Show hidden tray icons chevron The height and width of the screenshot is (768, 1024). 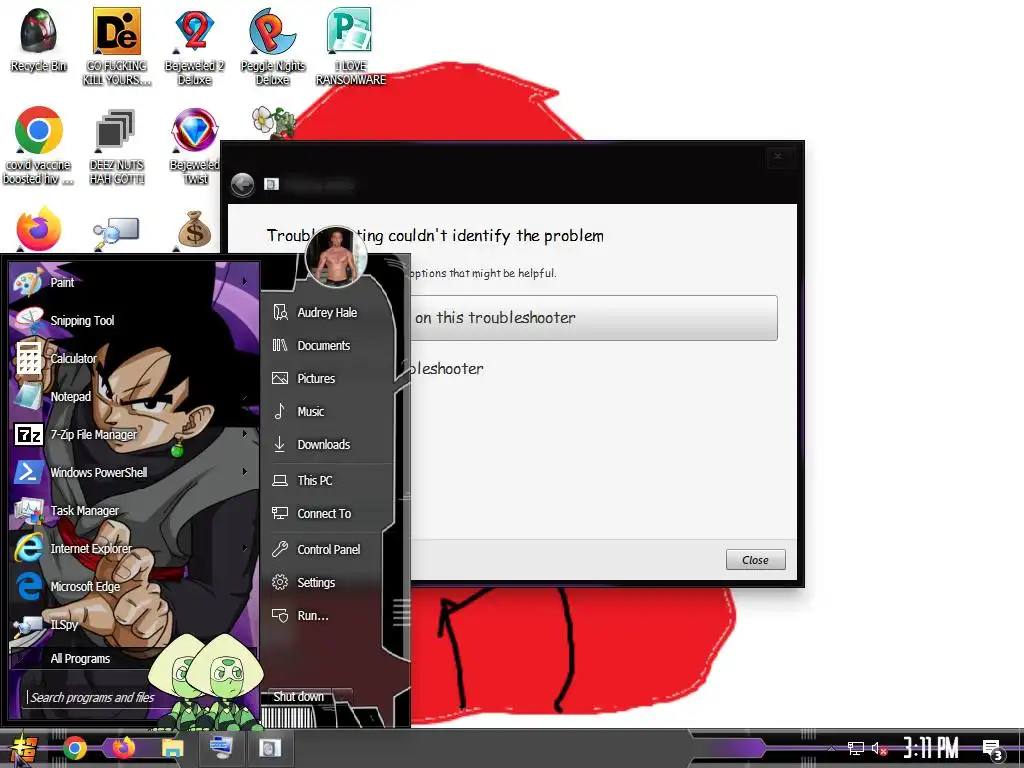click(831, 749)
